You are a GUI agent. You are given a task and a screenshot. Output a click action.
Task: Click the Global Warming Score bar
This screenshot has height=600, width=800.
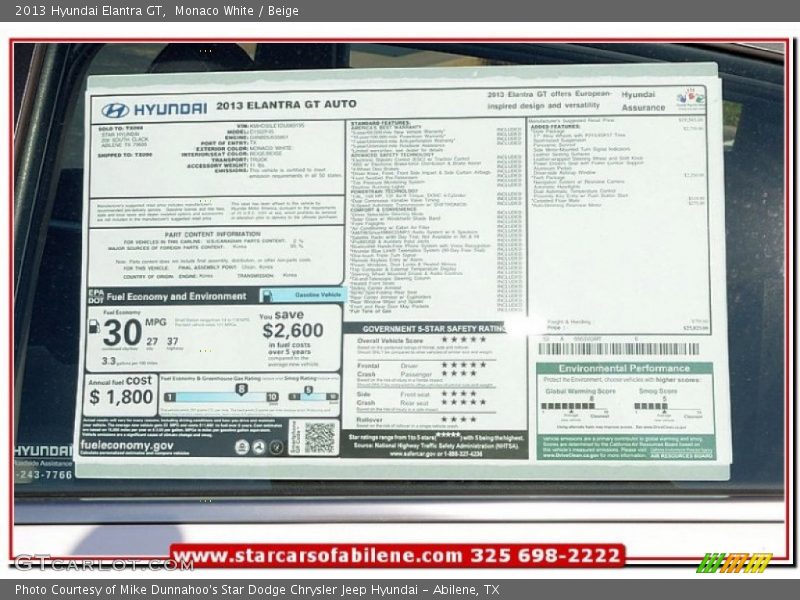pyautogui.click(x=568, y=406)
